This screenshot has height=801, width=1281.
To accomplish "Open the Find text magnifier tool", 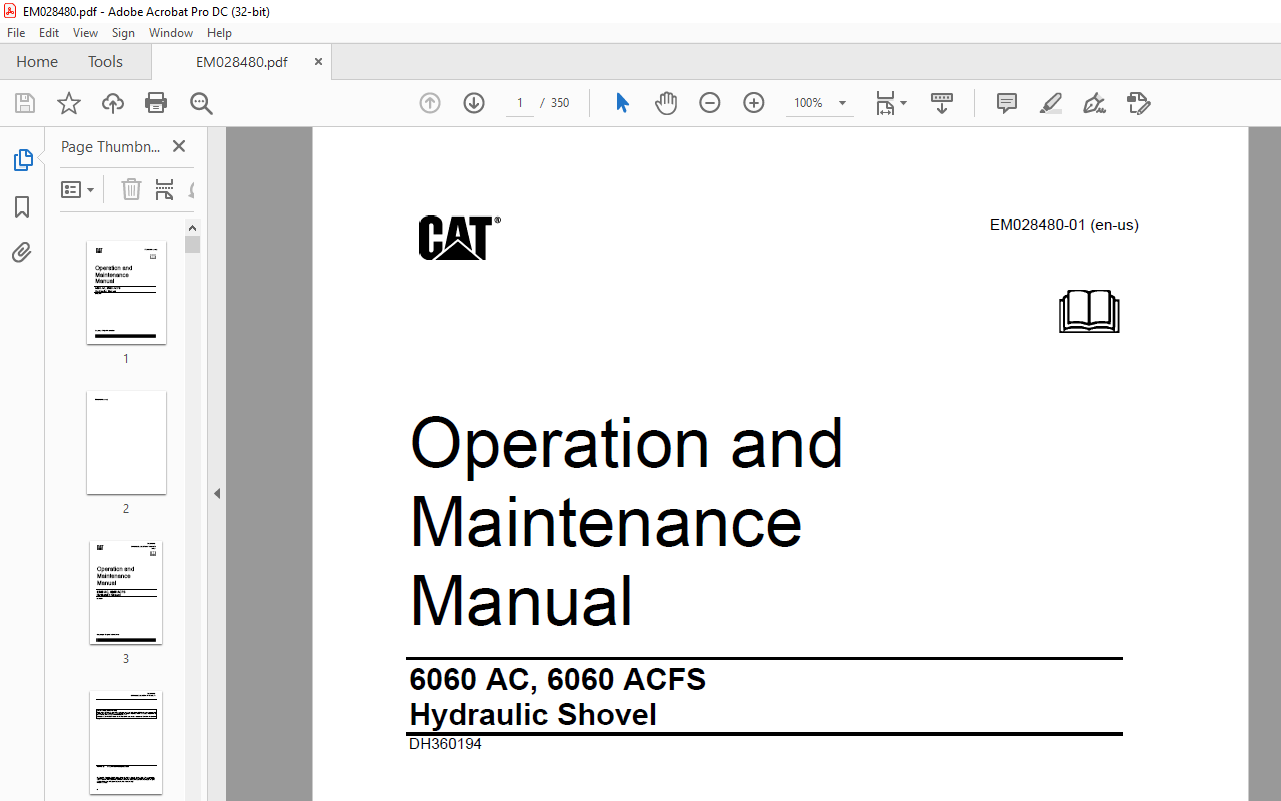I will click(201, 103).
